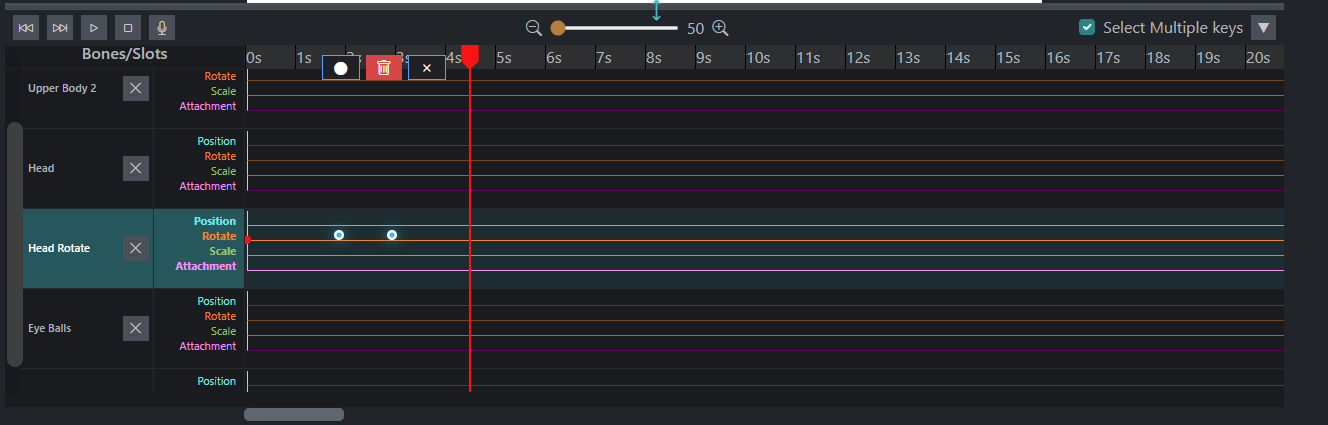The width and height of the screenshot is (1328, 425).
Task: Select Rotate track of Head
Action: 220,156
